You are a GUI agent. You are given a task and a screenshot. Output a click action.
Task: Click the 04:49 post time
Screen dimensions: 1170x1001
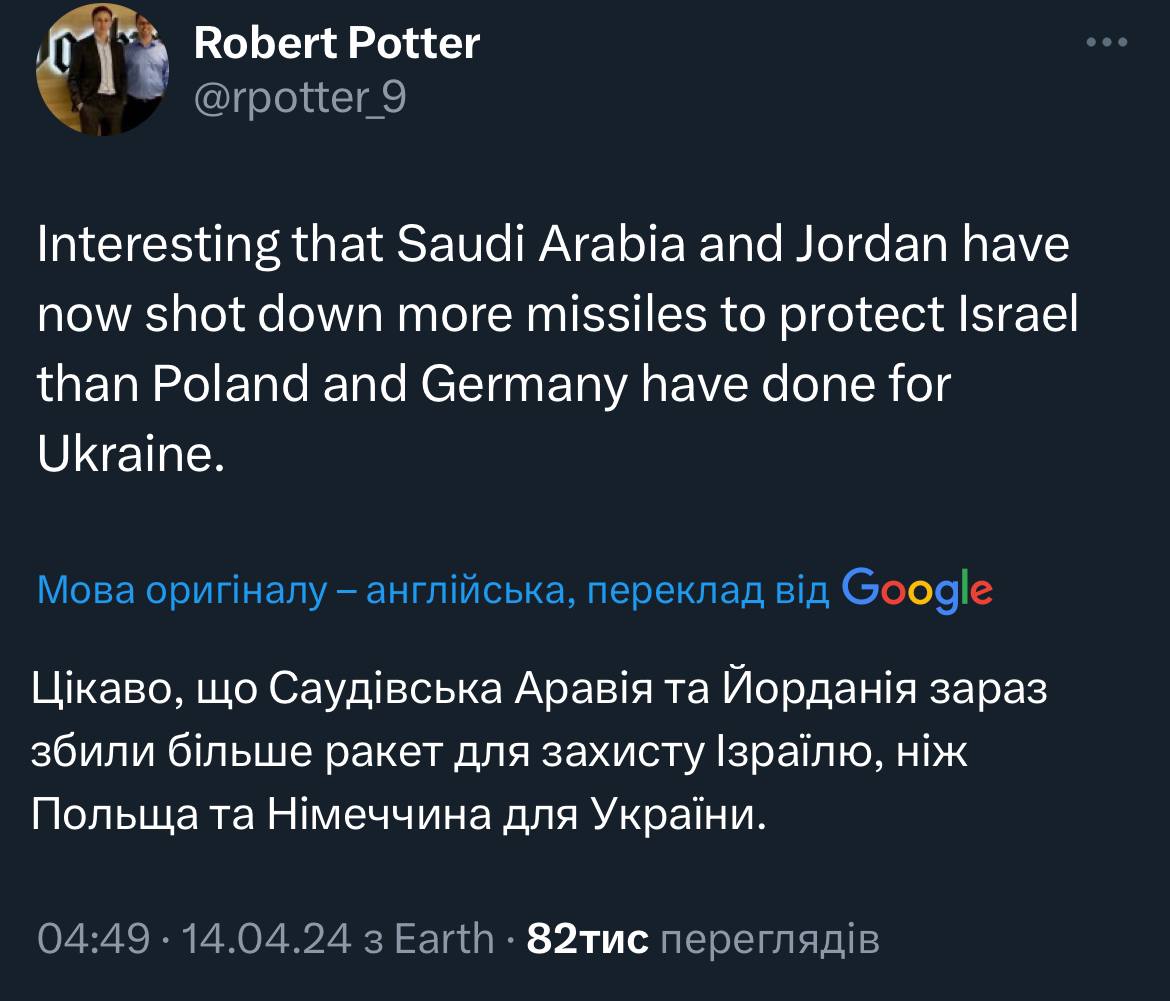[93, 940]
